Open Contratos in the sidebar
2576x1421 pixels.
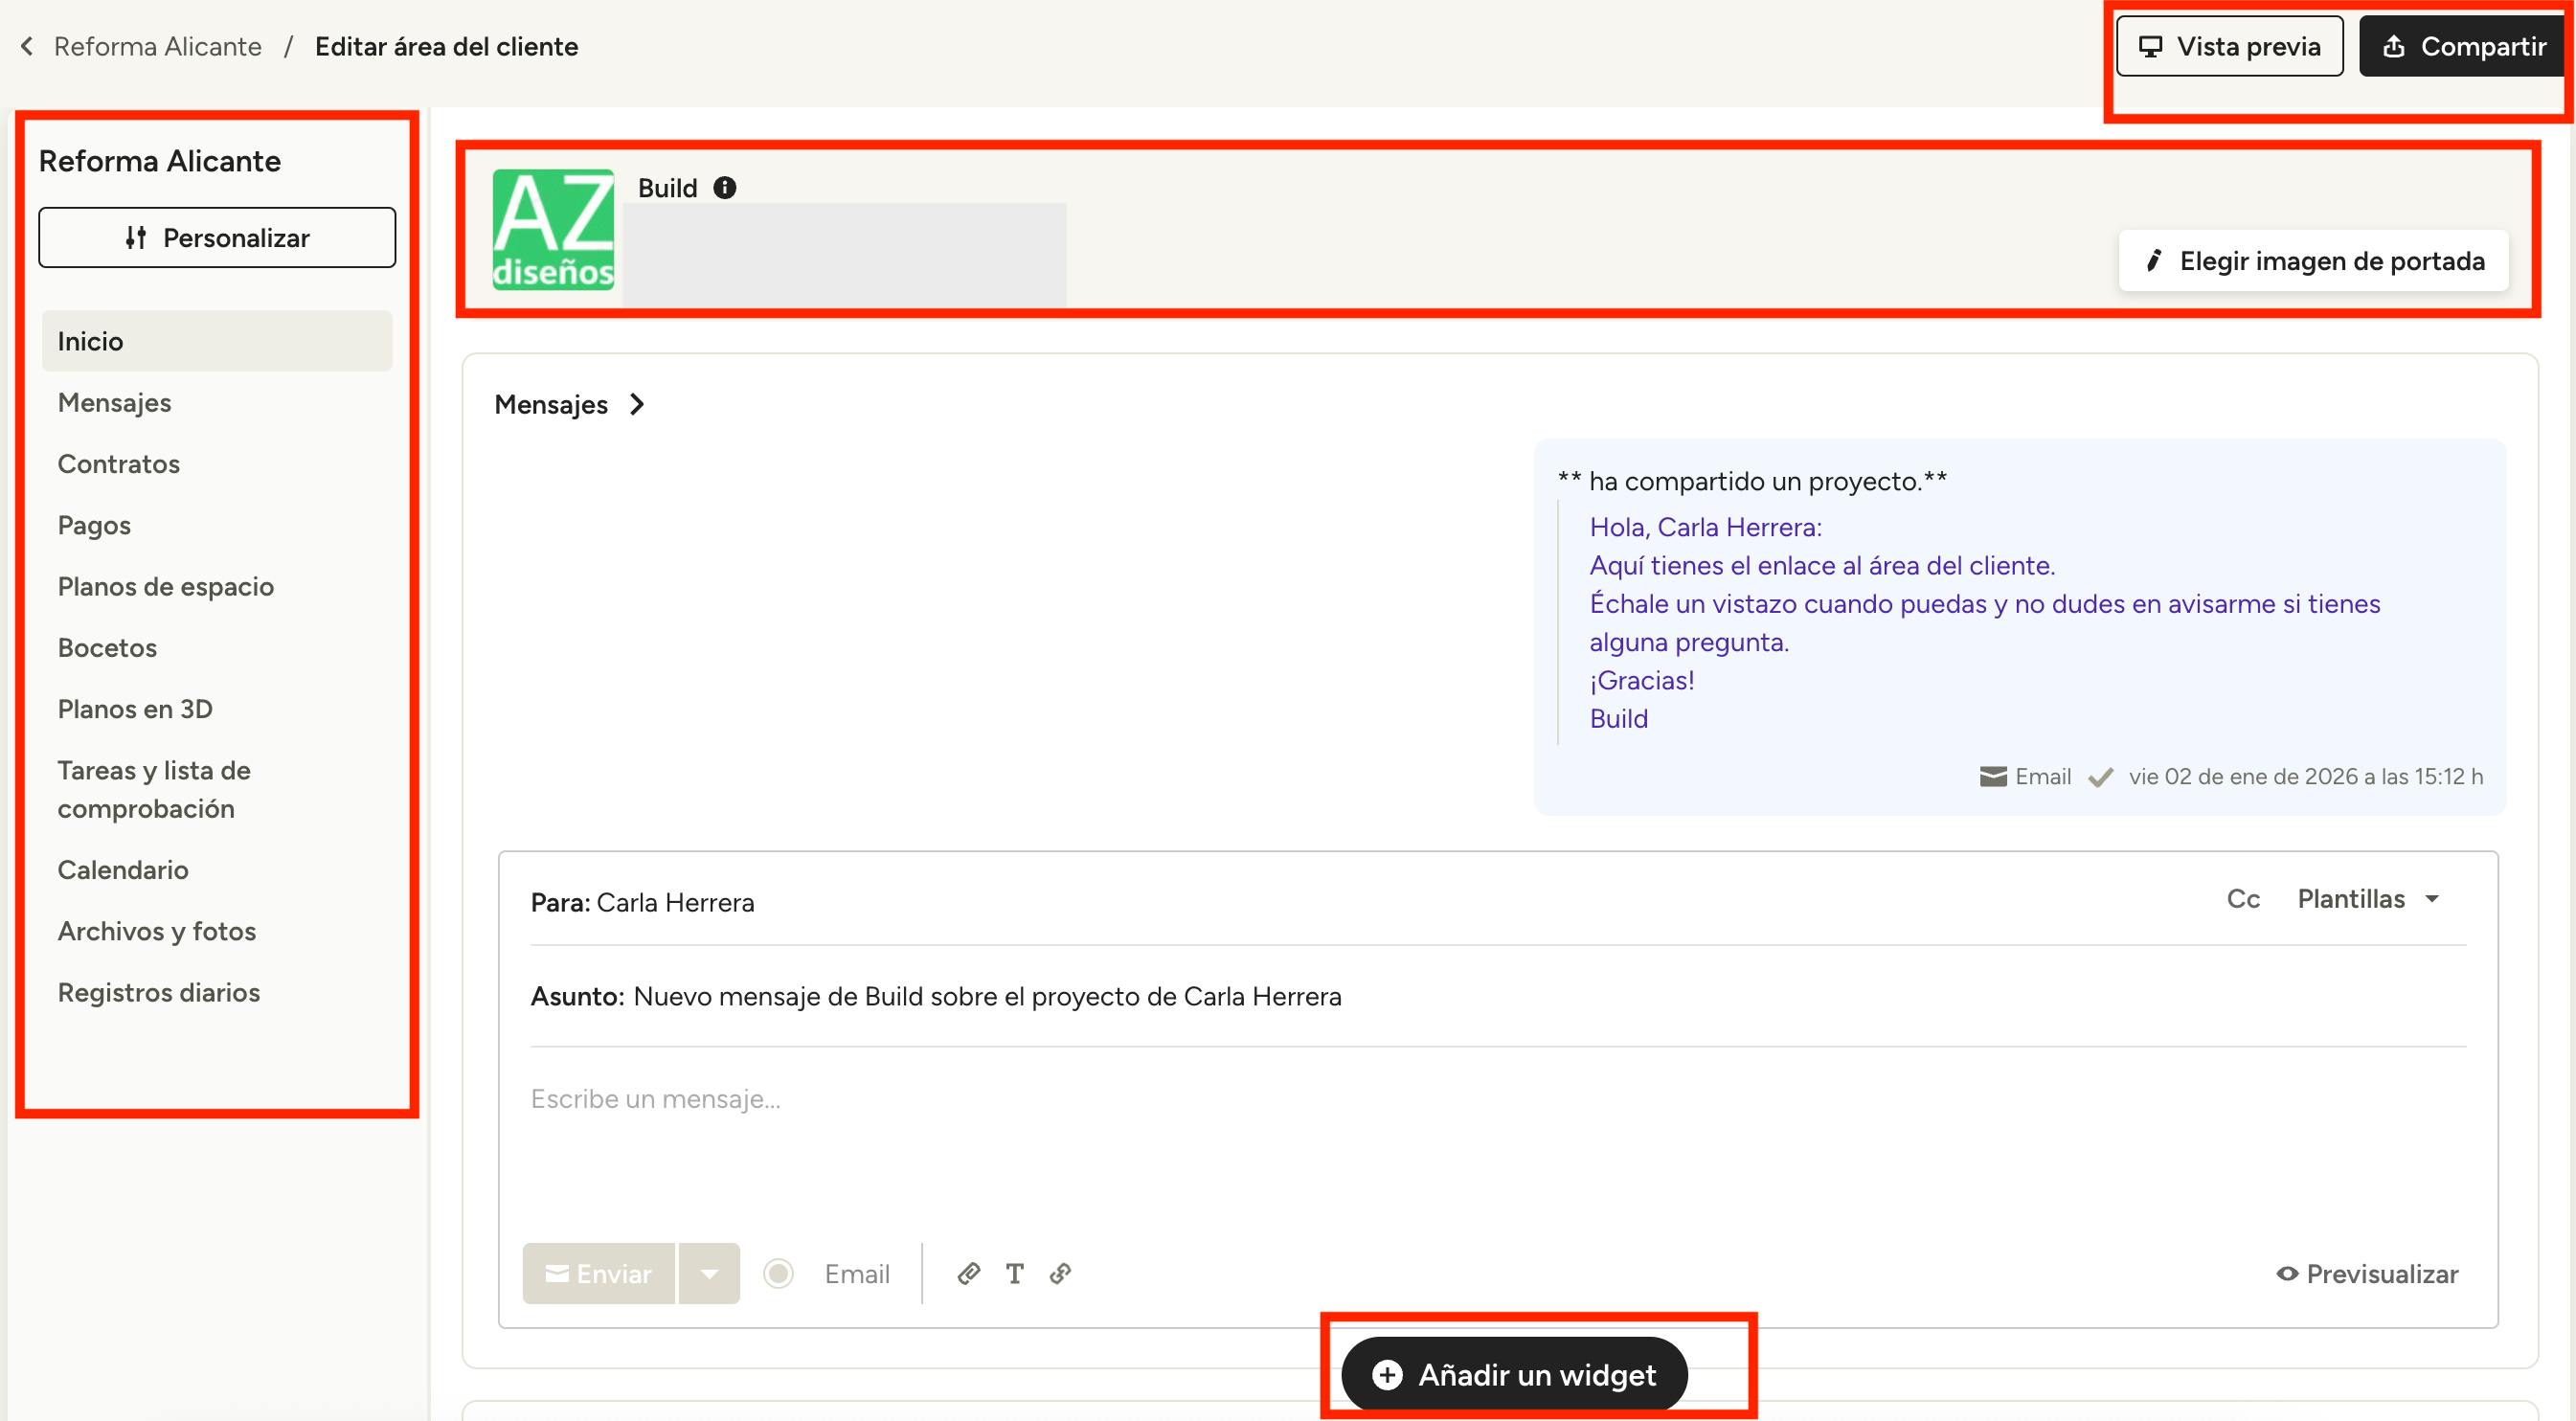tap(118, 464)
